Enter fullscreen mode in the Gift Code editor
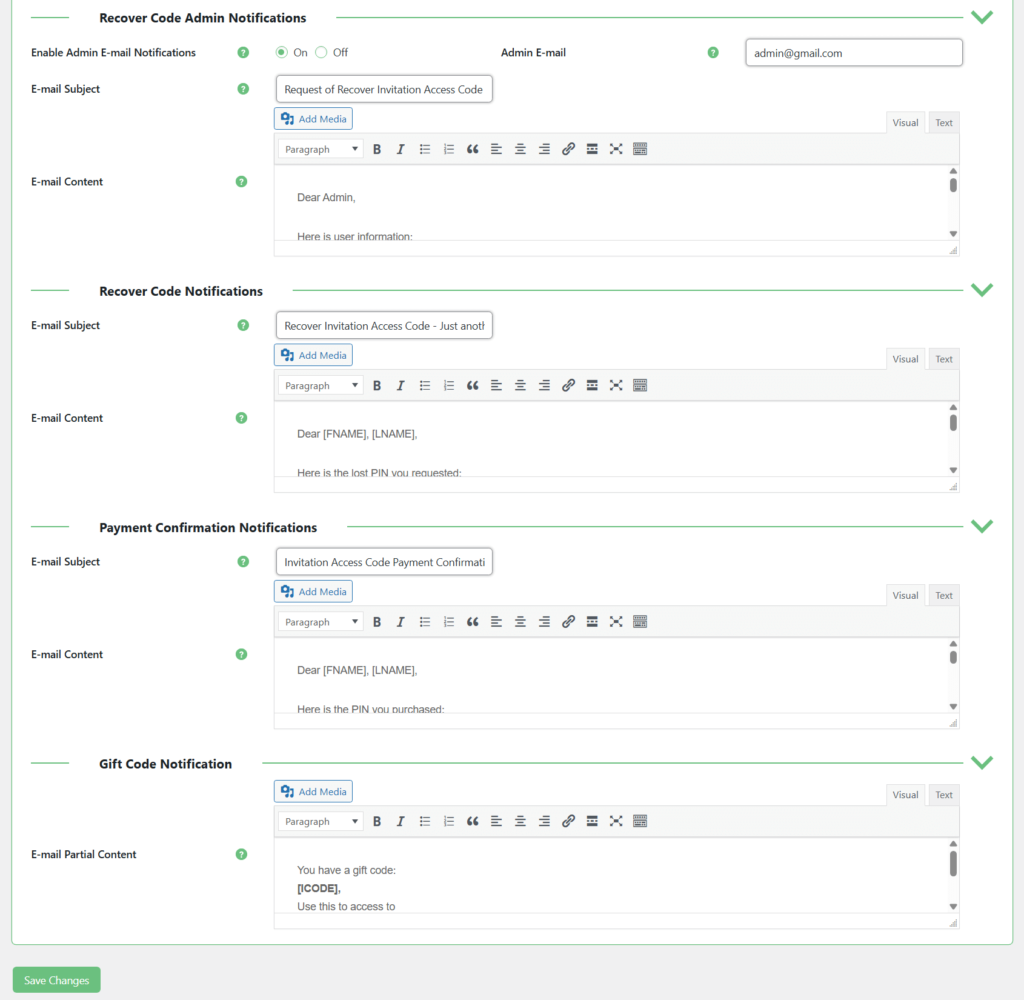 click(616, 820)
